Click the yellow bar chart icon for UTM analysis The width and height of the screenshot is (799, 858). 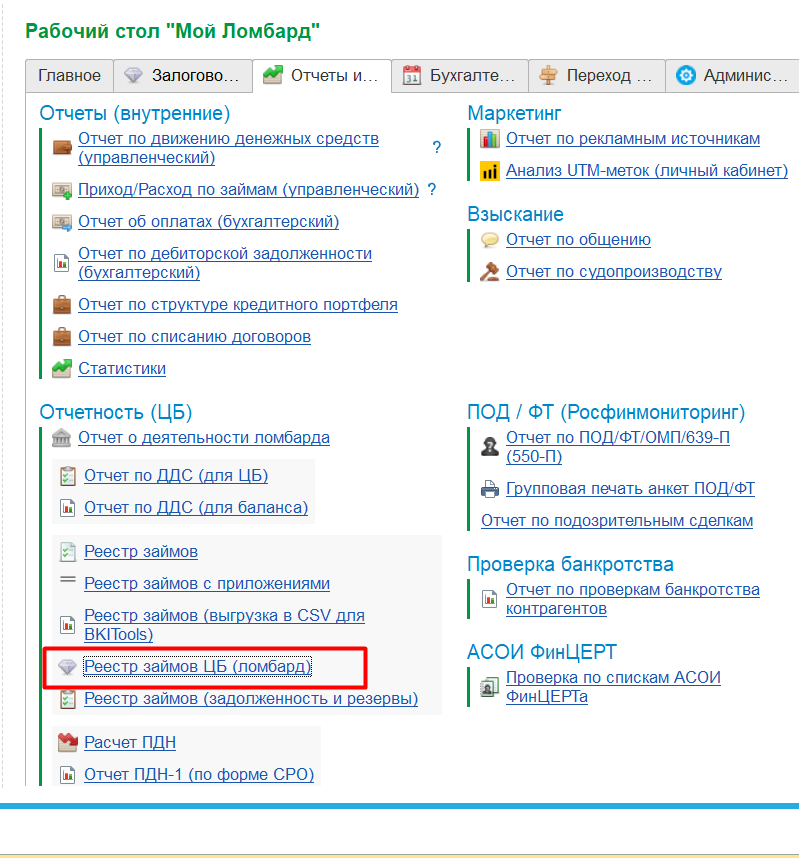[489, 171]
